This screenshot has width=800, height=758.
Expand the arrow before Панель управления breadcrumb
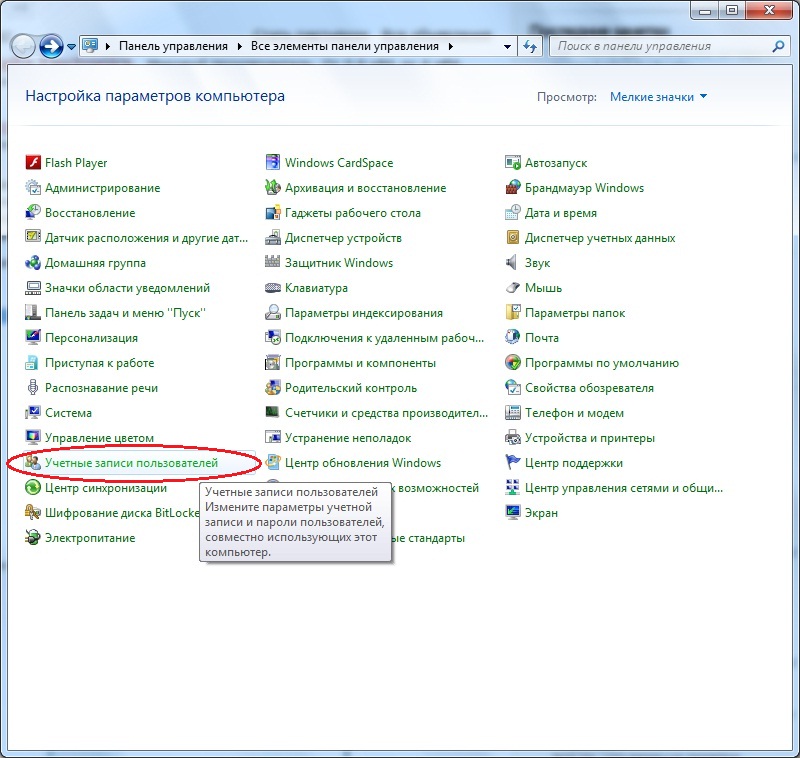pos(108,46)
